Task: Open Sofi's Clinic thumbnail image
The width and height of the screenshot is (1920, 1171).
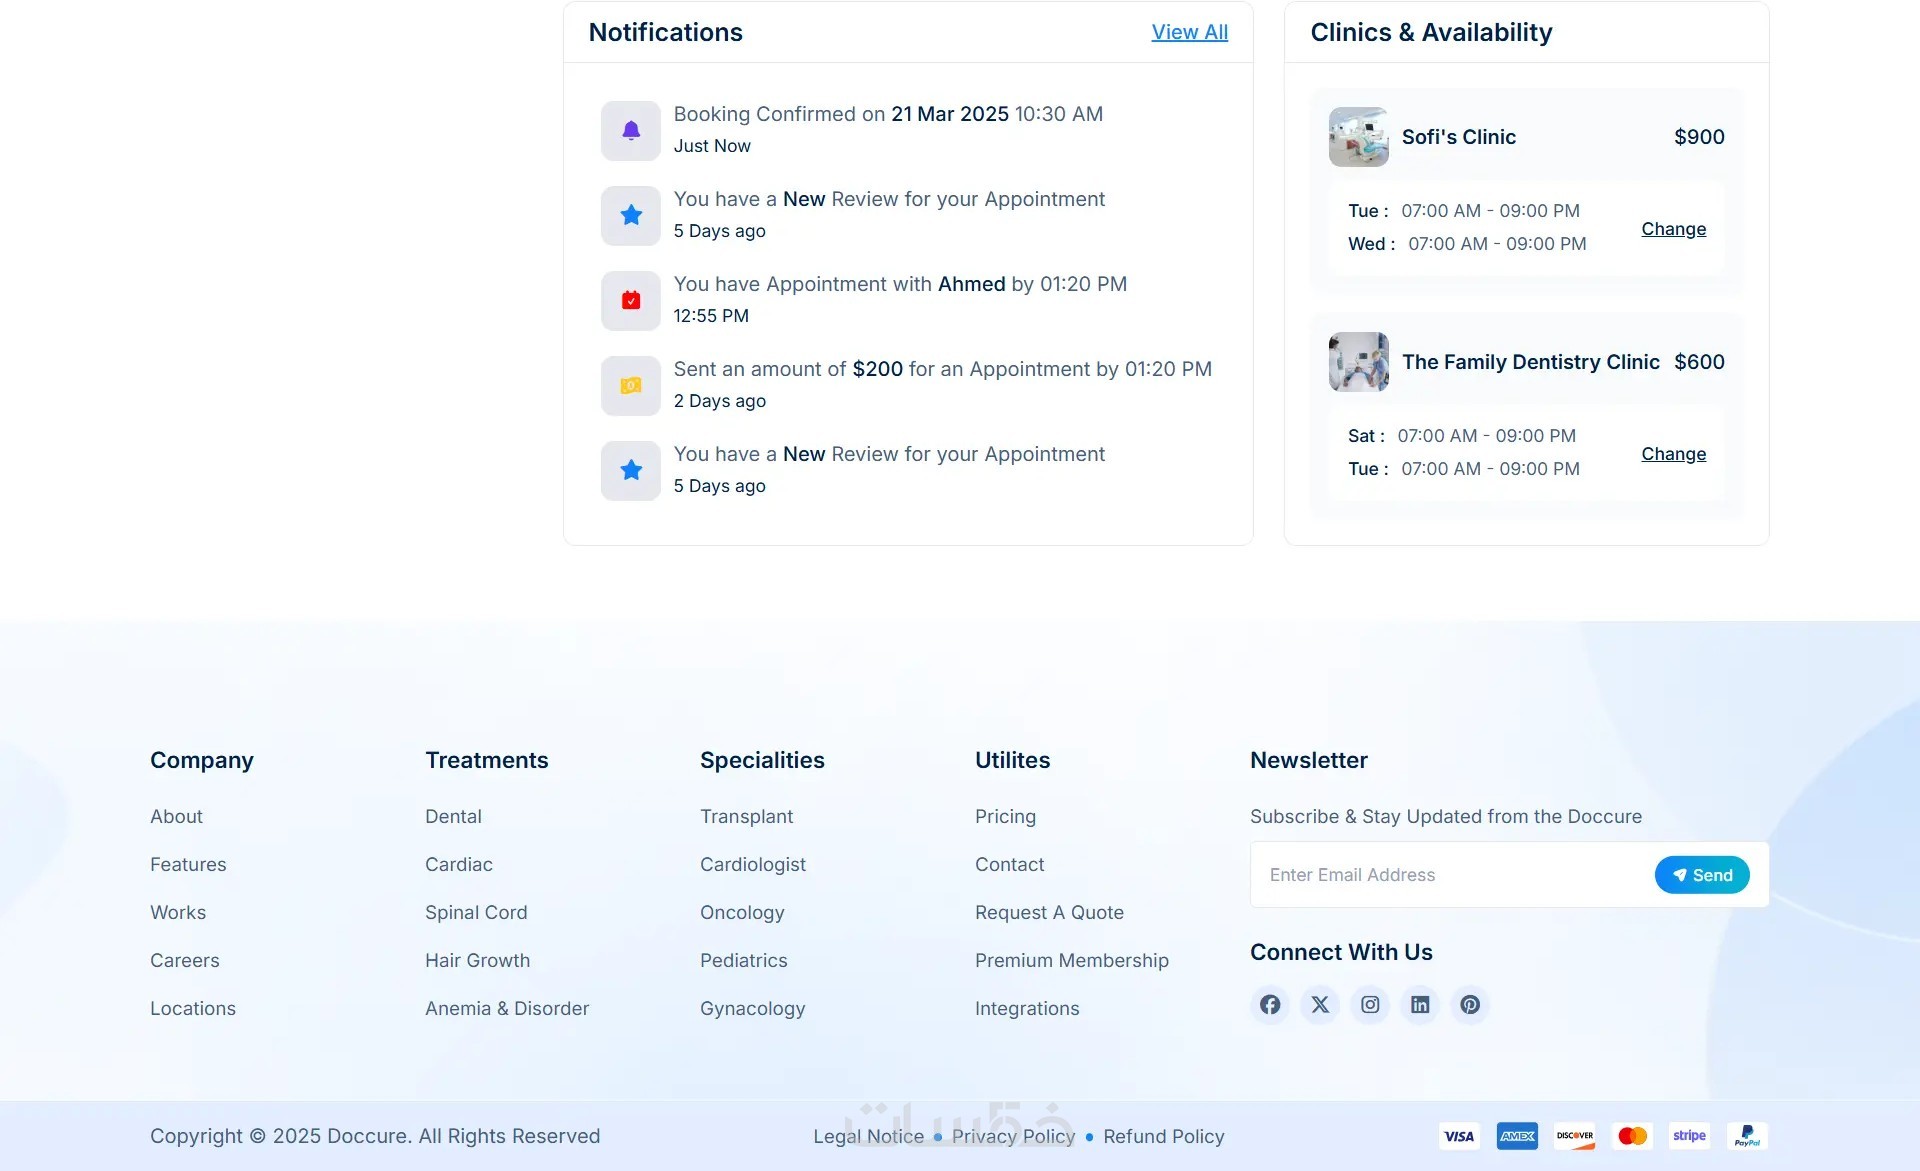Action: point(1358,137)
